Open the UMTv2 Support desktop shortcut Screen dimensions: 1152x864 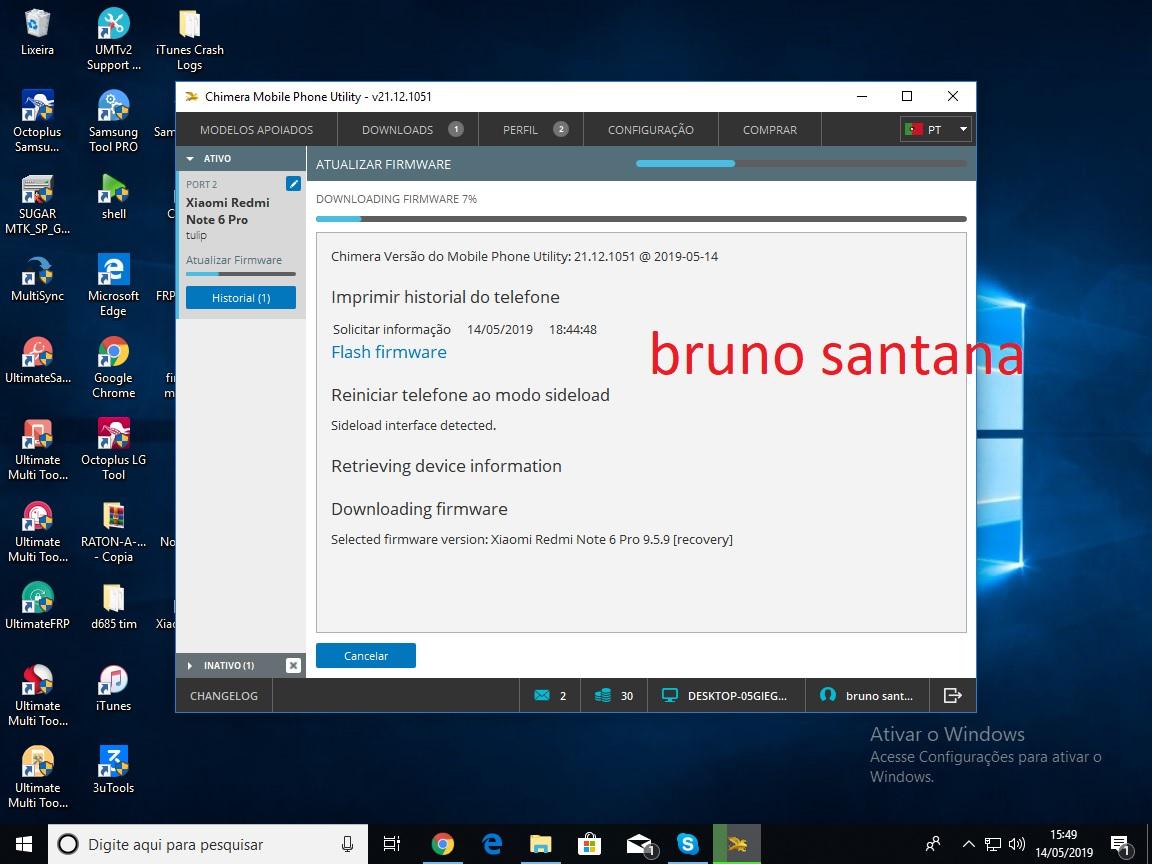click(x=113, y=40)
